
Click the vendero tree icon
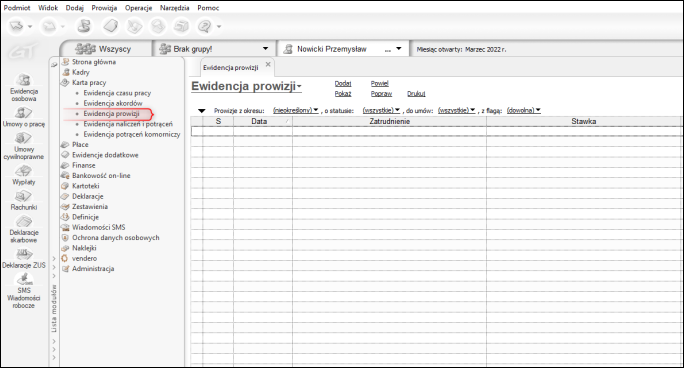(65, 258)
